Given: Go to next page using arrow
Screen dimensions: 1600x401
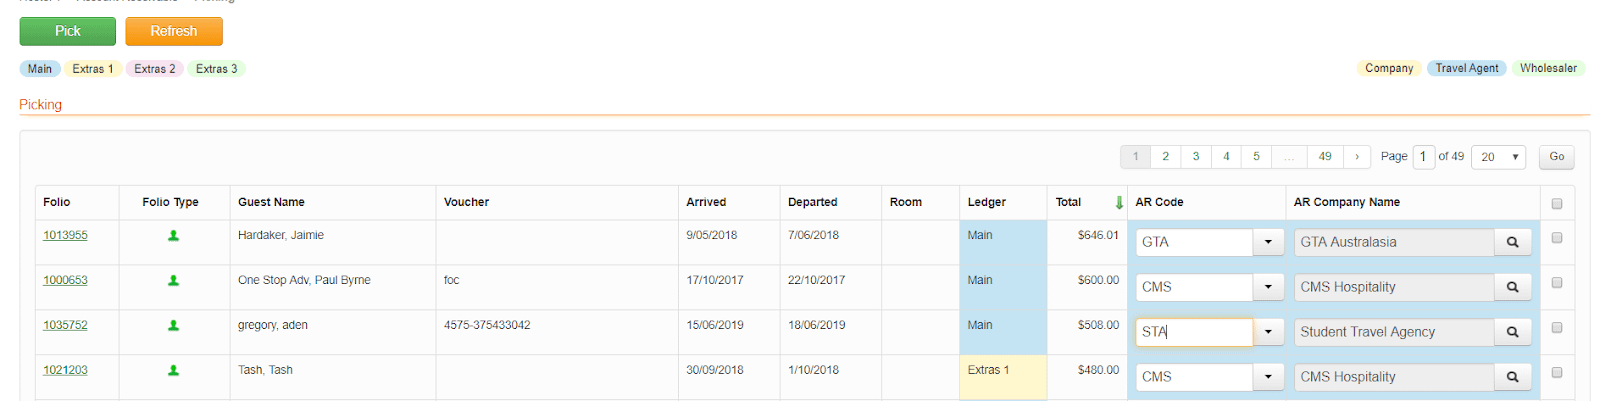Looking at the screenshot, I should (1357, 157).
